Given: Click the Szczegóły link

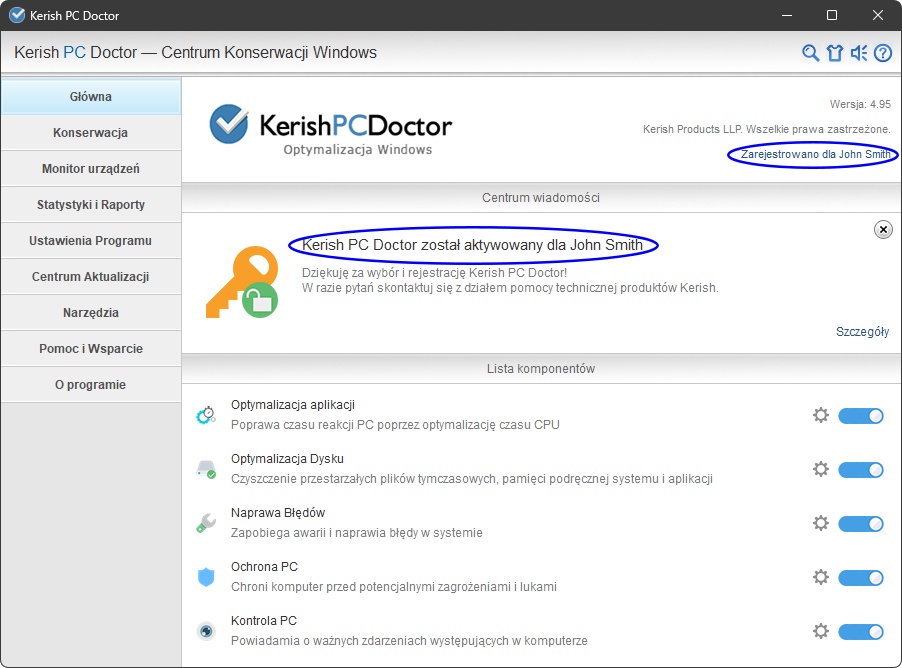Looking at the screenshot, I should click(862, 332).
